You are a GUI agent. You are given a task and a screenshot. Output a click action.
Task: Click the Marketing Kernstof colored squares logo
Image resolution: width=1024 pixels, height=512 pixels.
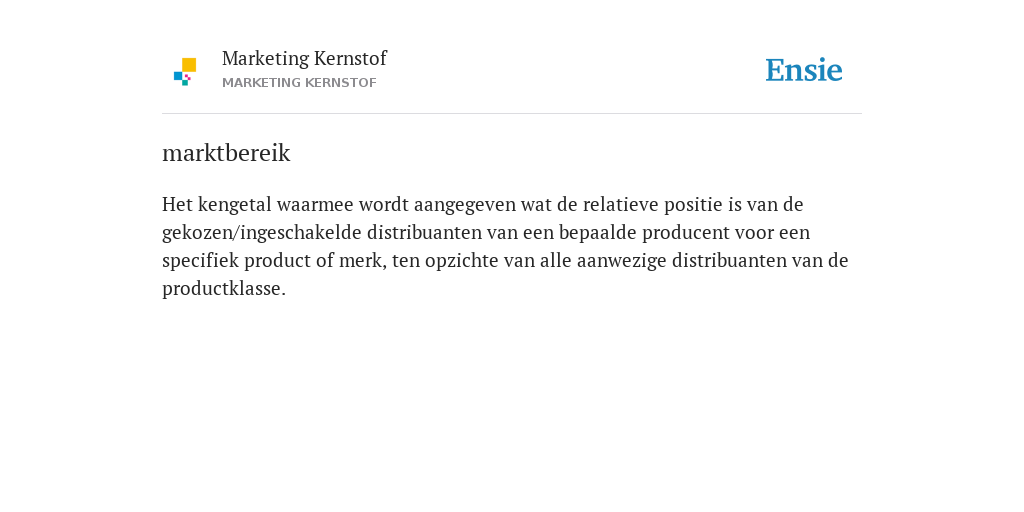[185, 72]
